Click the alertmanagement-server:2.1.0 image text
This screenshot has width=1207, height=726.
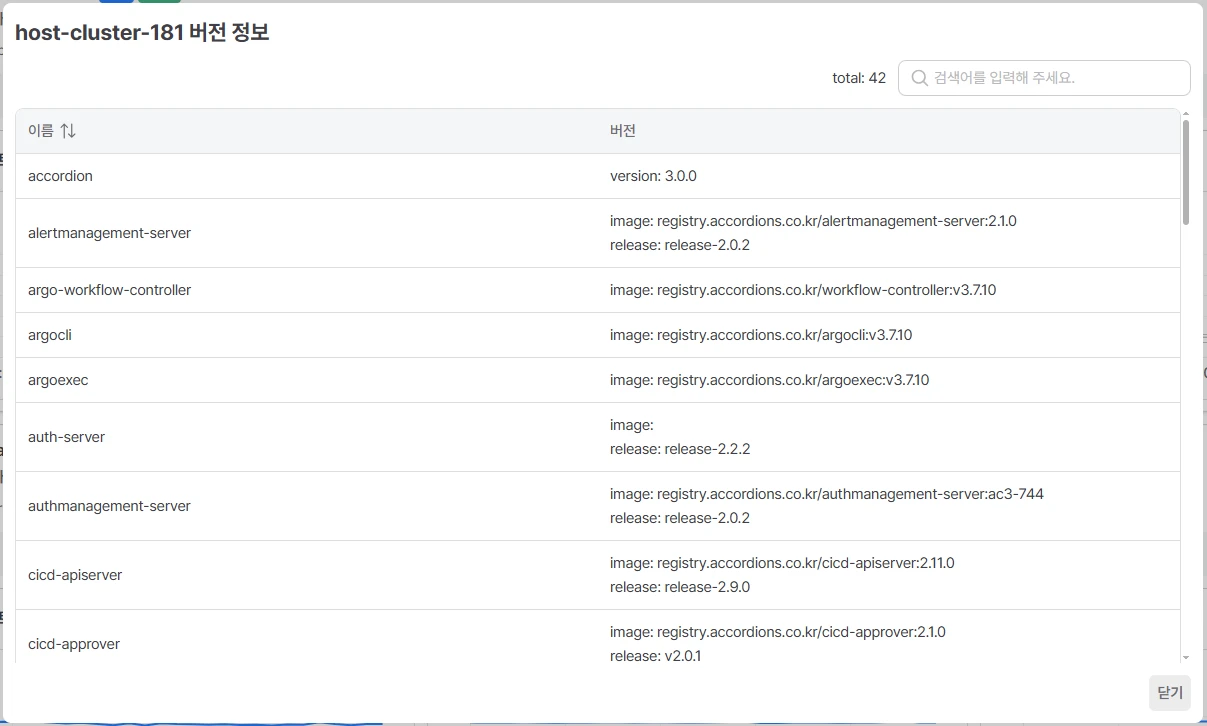(813, 221)
